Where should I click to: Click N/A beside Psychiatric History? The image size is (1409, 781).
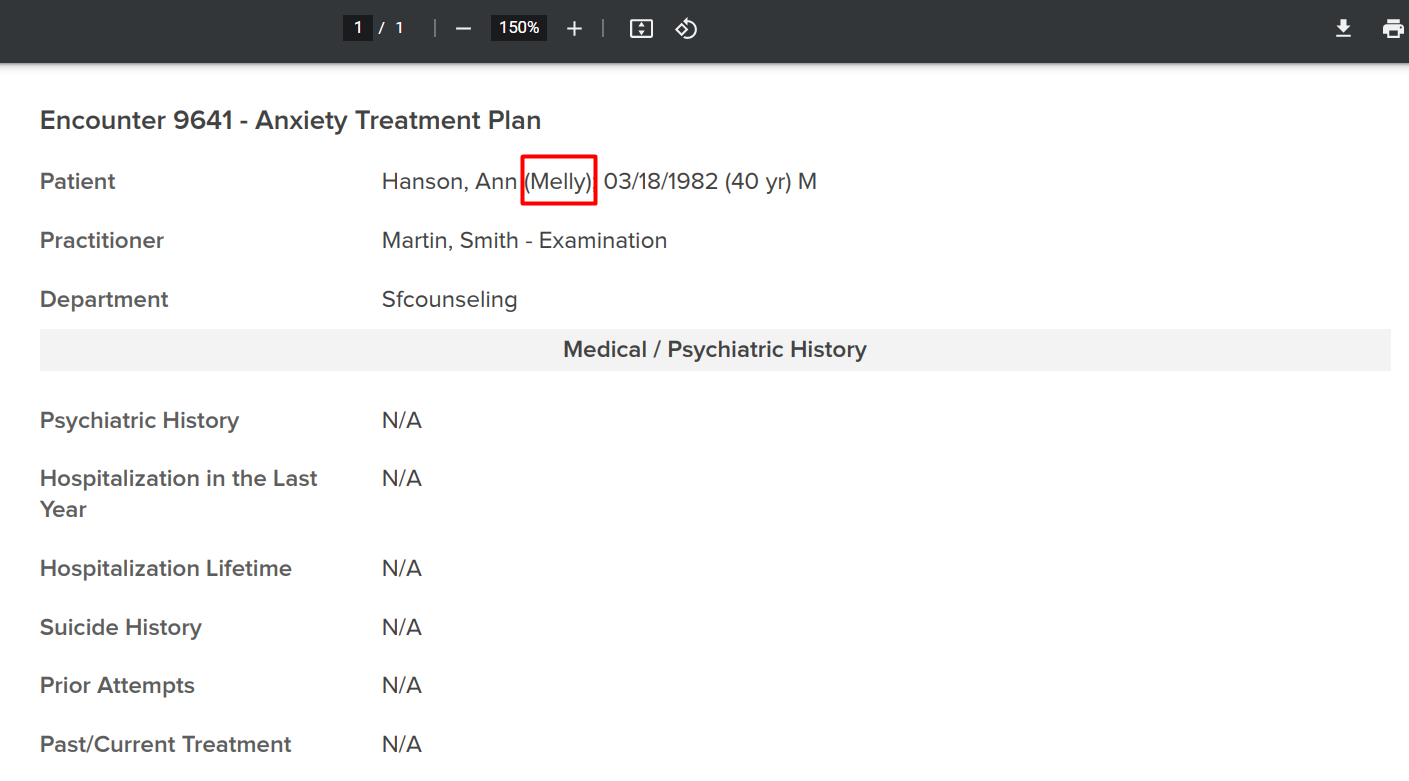tap(402, 421)
